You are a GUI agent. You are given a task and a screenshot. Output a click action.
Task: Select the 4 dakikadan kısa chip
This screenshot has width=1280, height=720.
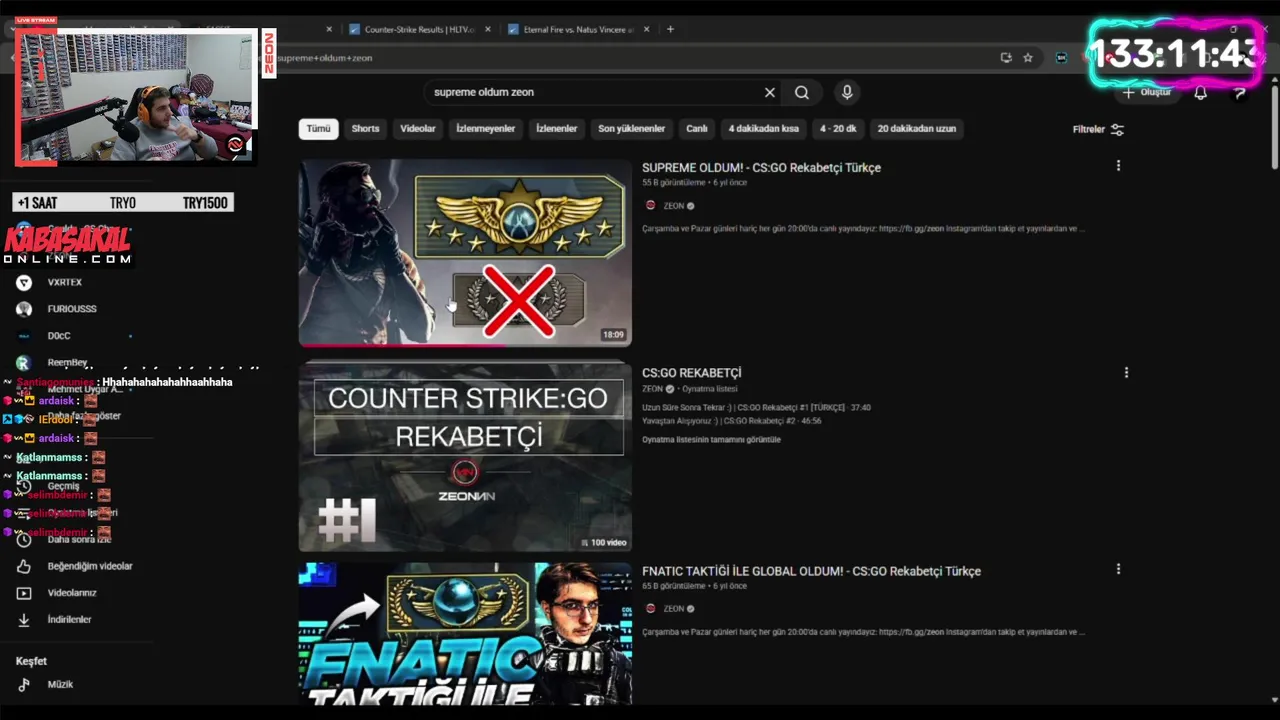pyautogui.click(x=763, y=129)
